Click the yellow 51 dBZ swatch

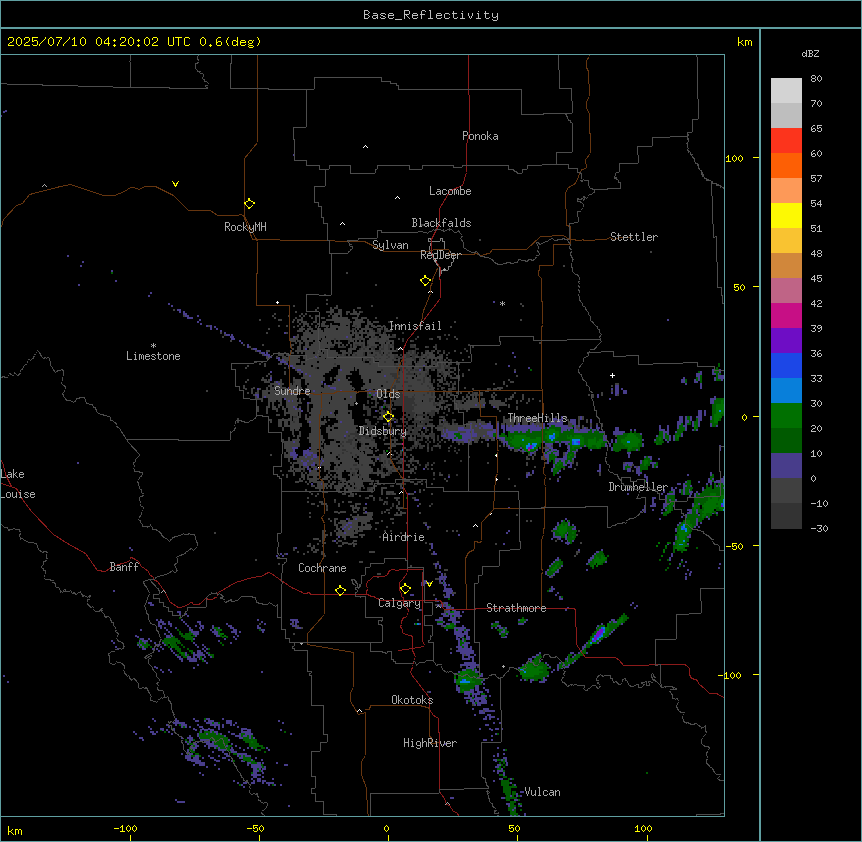[786, 215]
